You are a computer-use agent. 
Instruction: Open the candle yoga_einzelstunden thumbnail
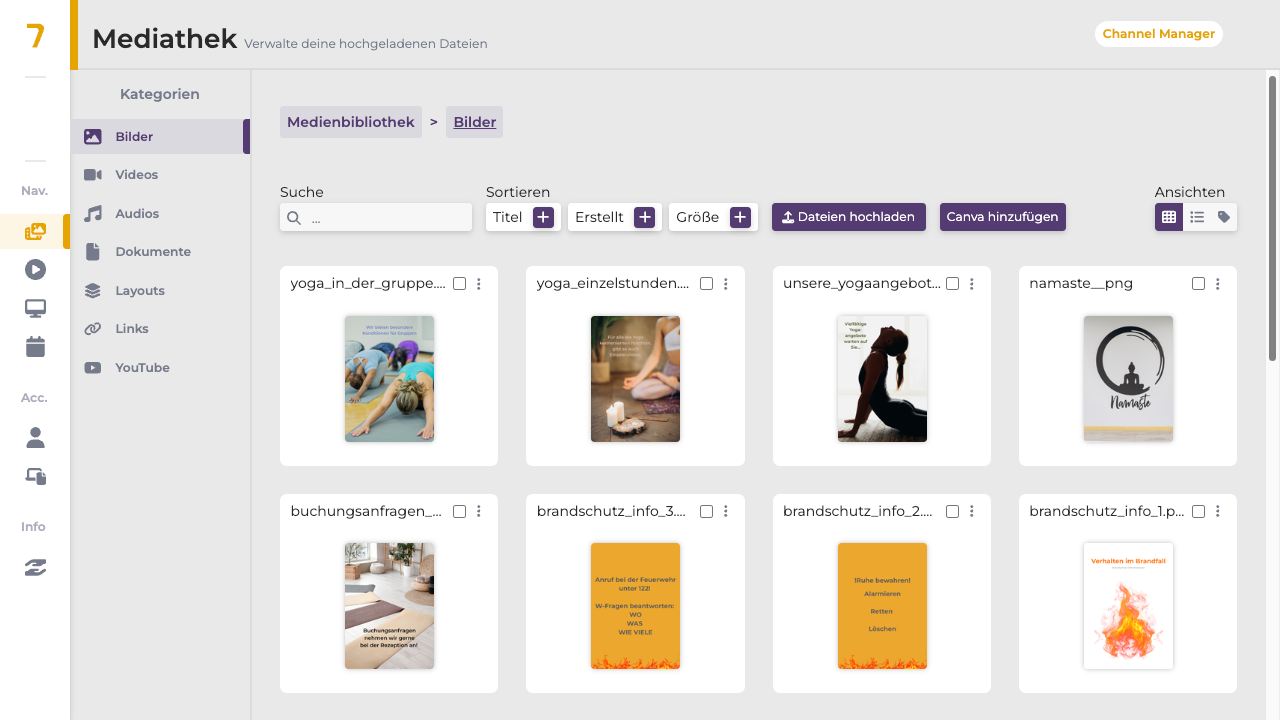click(x=635, y=379)
